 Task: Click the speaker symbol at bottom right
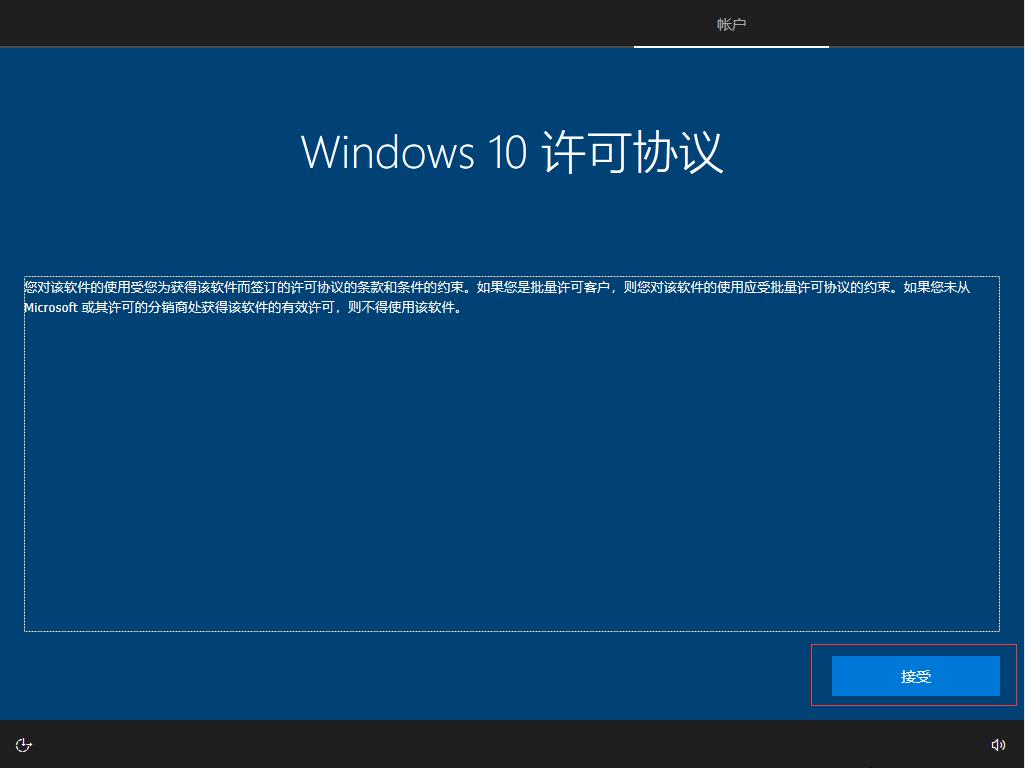pos(998,744)
